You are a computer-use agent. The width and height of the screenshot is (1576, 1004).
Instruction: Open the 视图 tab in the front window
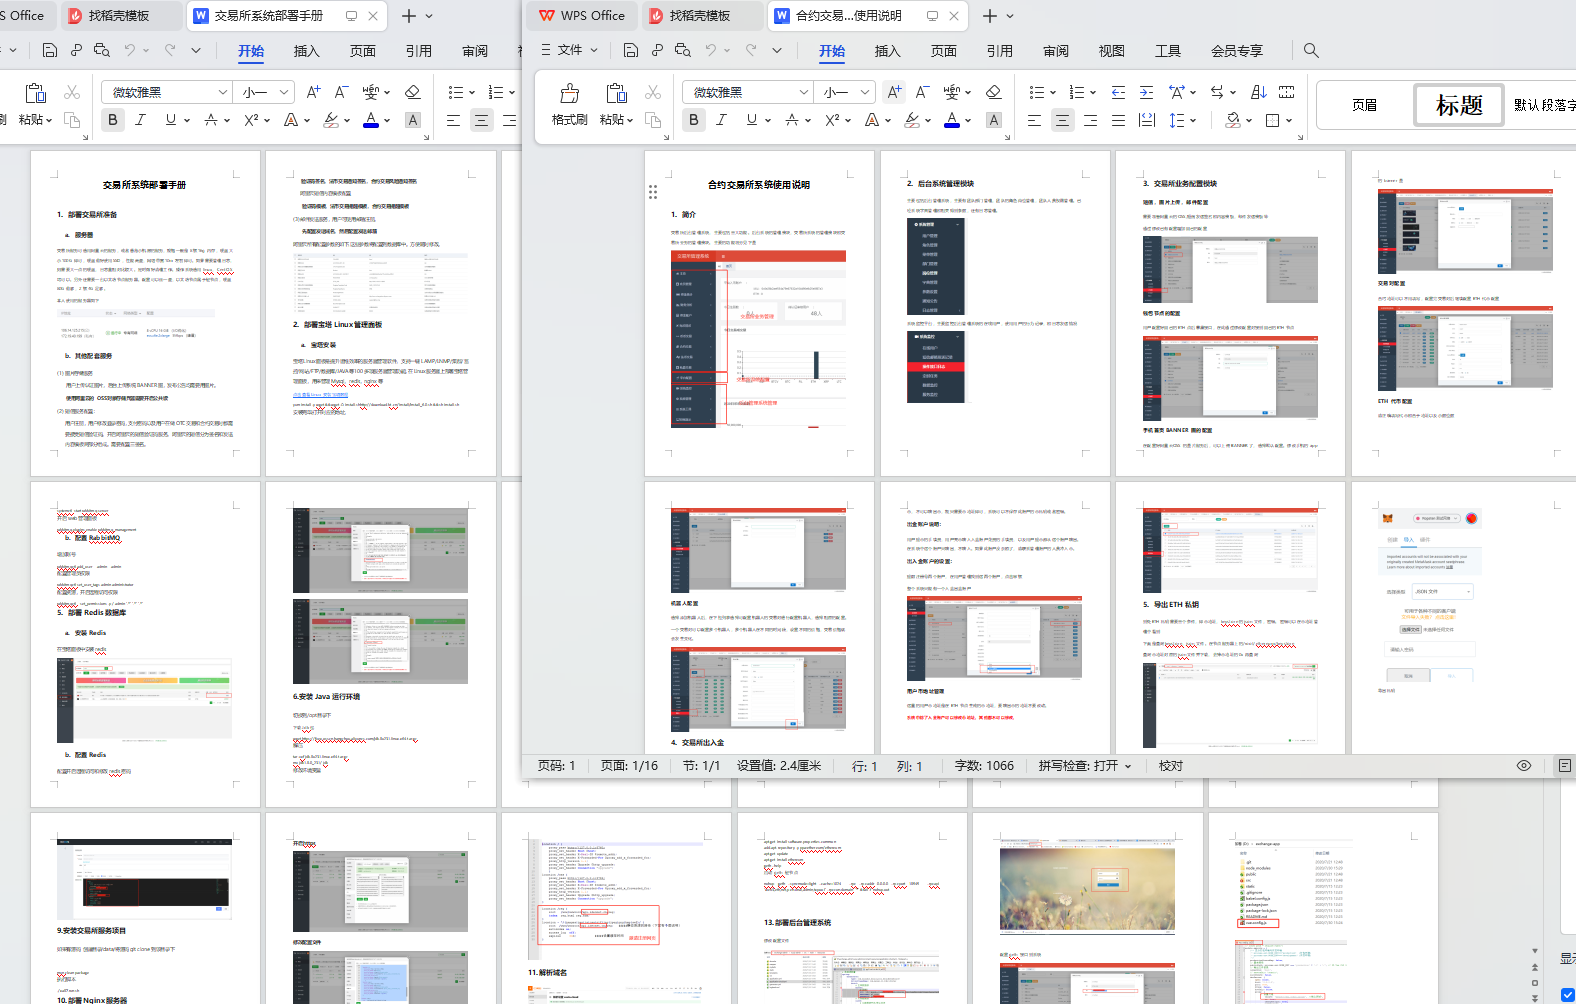tap(1111, 51)
